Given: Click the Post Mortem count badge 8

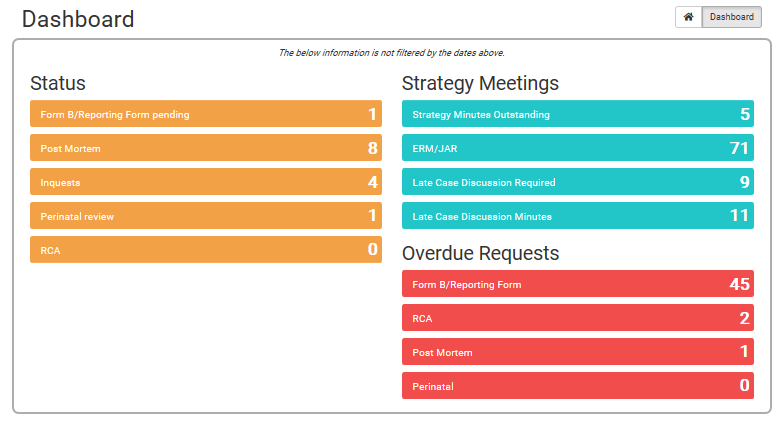Looking at the screenshot, I should [372, 148].
